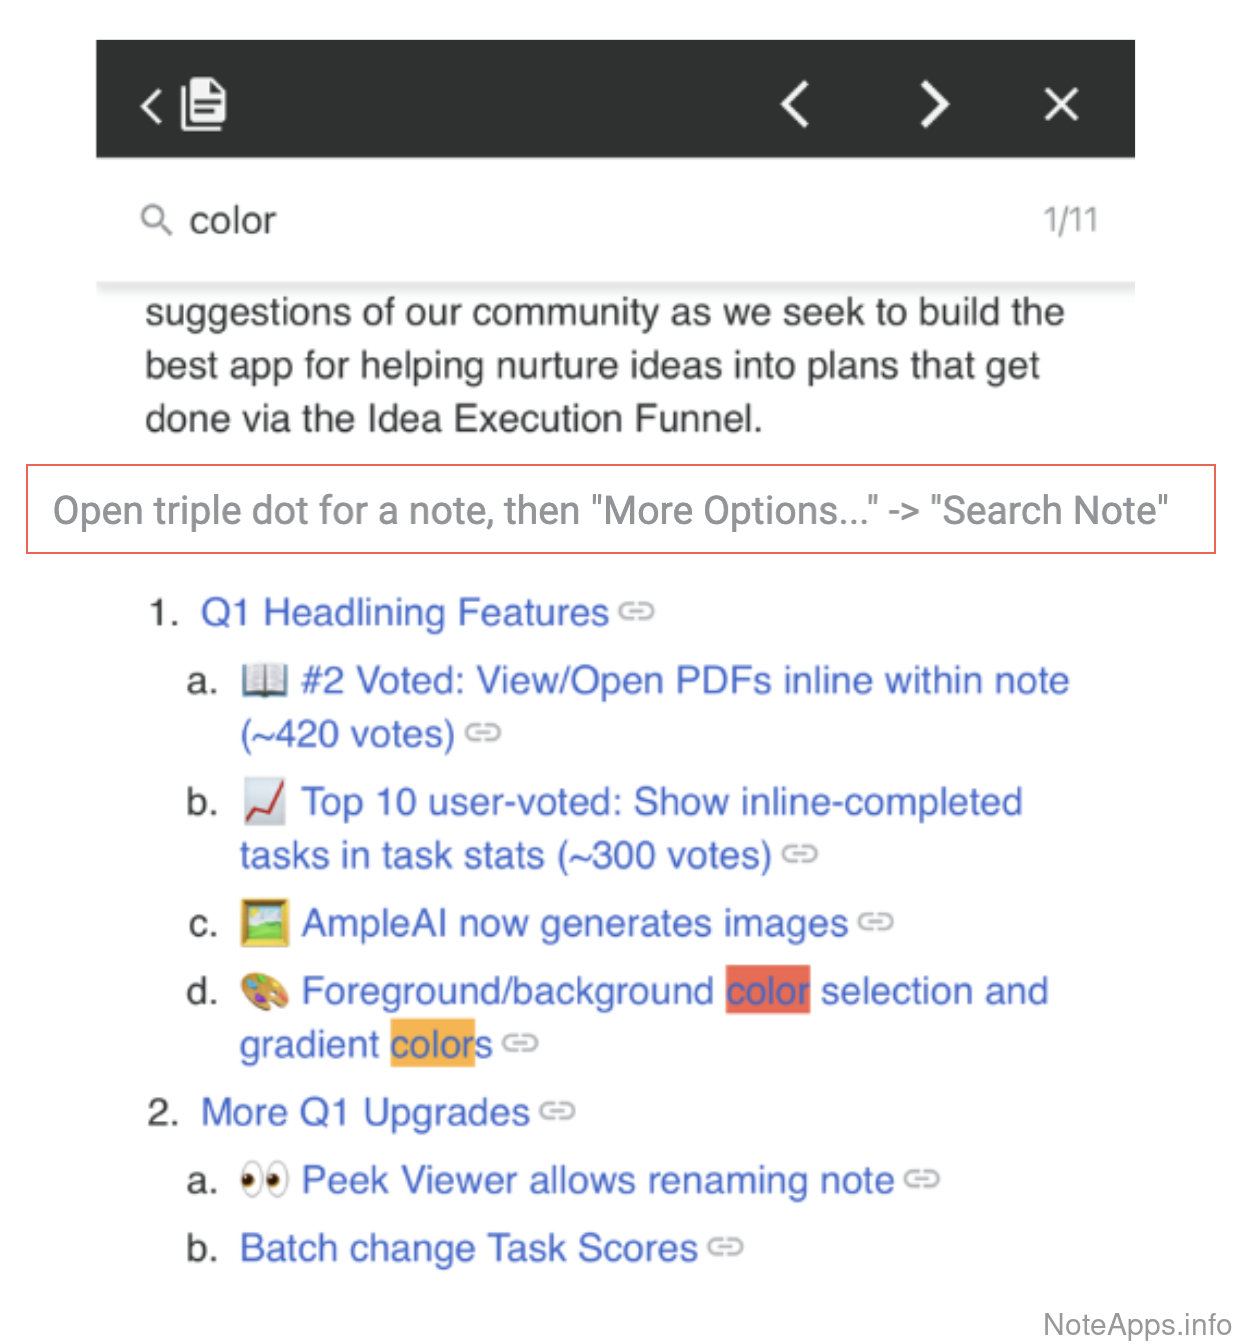Viewport: 1234px width, 1344px height.
Task: Click anchor icon beside AmpleAI generates images
Action: [875, 921]
